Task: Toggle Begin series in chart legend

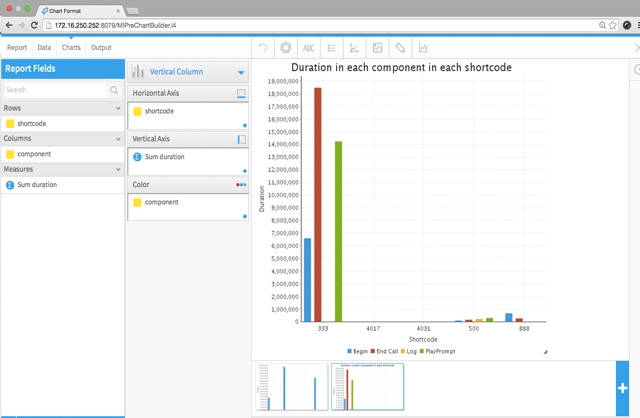Action: [357, 352]
